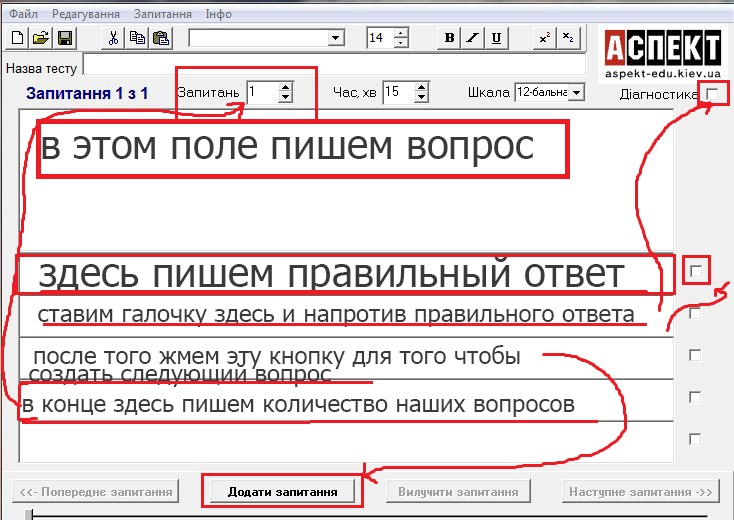Viewport: 734px width, 520px height.
Task: Enable the Діагностика checkbox
Action: pyautogui.click(x=712, y=94)
